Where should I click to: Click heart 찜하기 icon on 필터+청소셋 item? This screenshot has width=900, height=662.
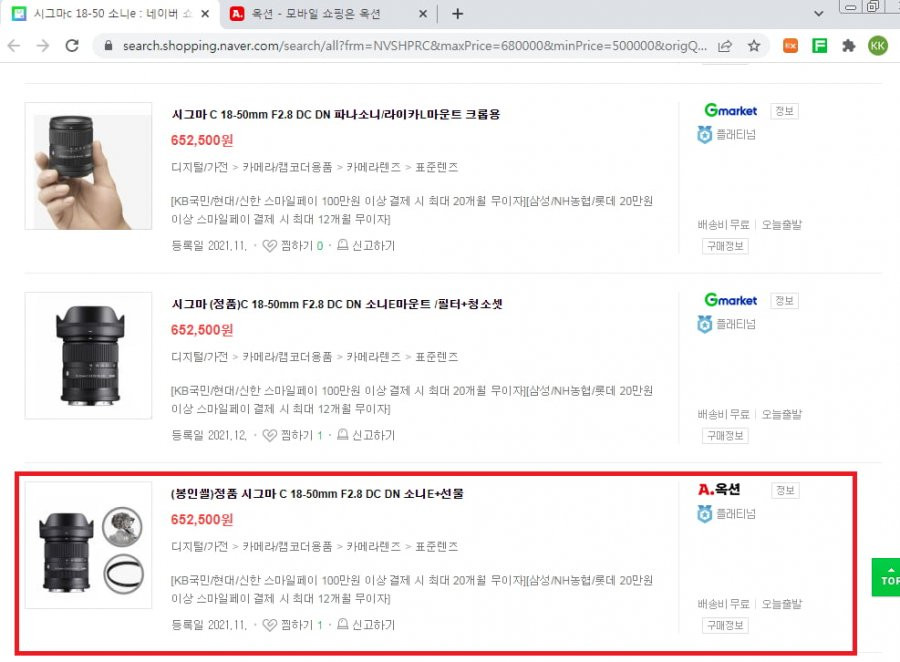[270, 435]
